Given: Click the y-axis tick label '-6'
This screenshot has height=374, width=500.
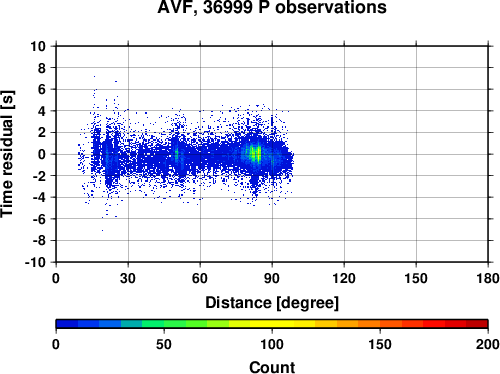Looking at the screenshot, I should coord(38,219).
